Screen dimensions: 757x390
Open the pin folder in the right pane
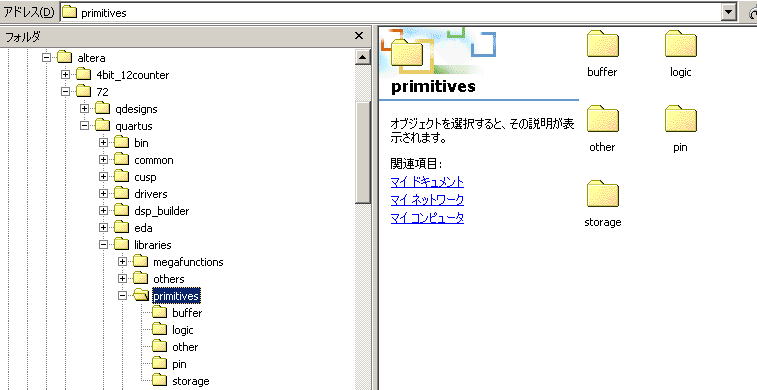[x=680, y=119]
